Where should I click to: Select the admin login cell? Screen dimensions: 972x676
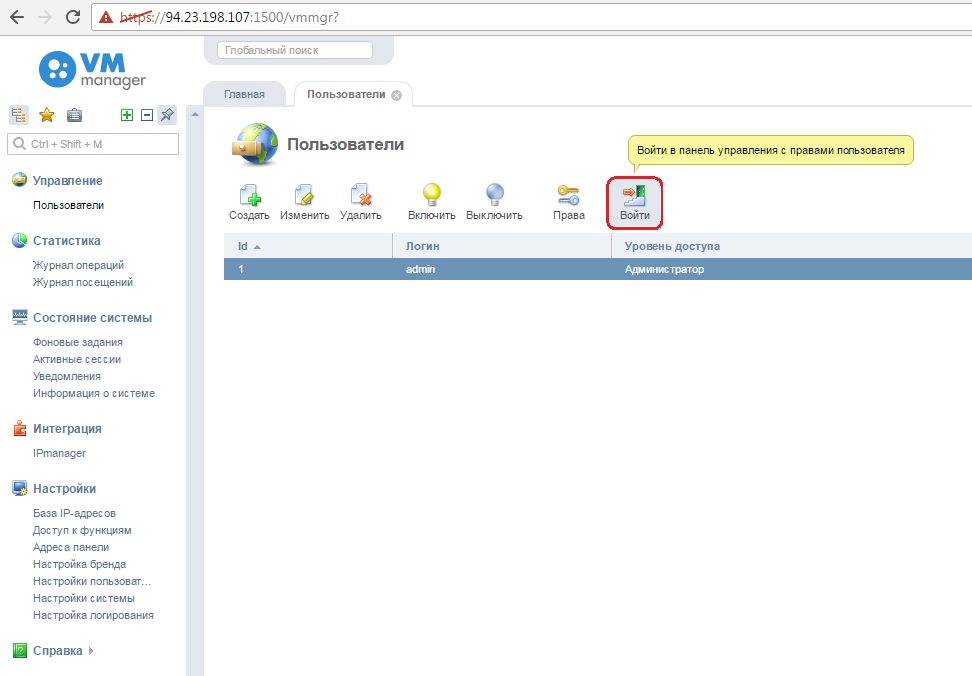pyautogui.click(x=502, y=269)
